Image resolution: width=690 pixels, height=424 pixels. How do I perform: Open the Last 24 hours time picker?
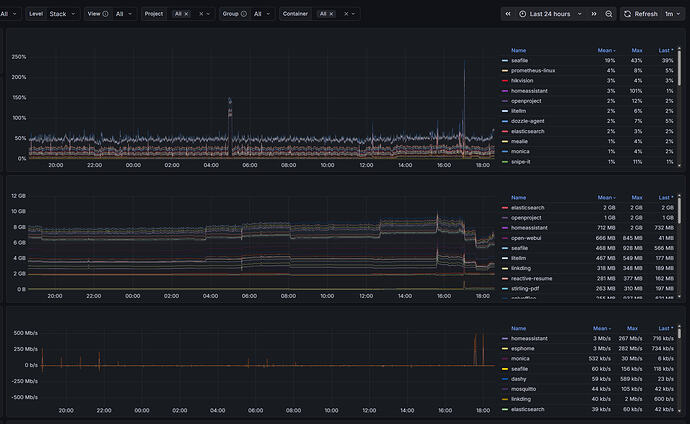click(x=550, y=14)
